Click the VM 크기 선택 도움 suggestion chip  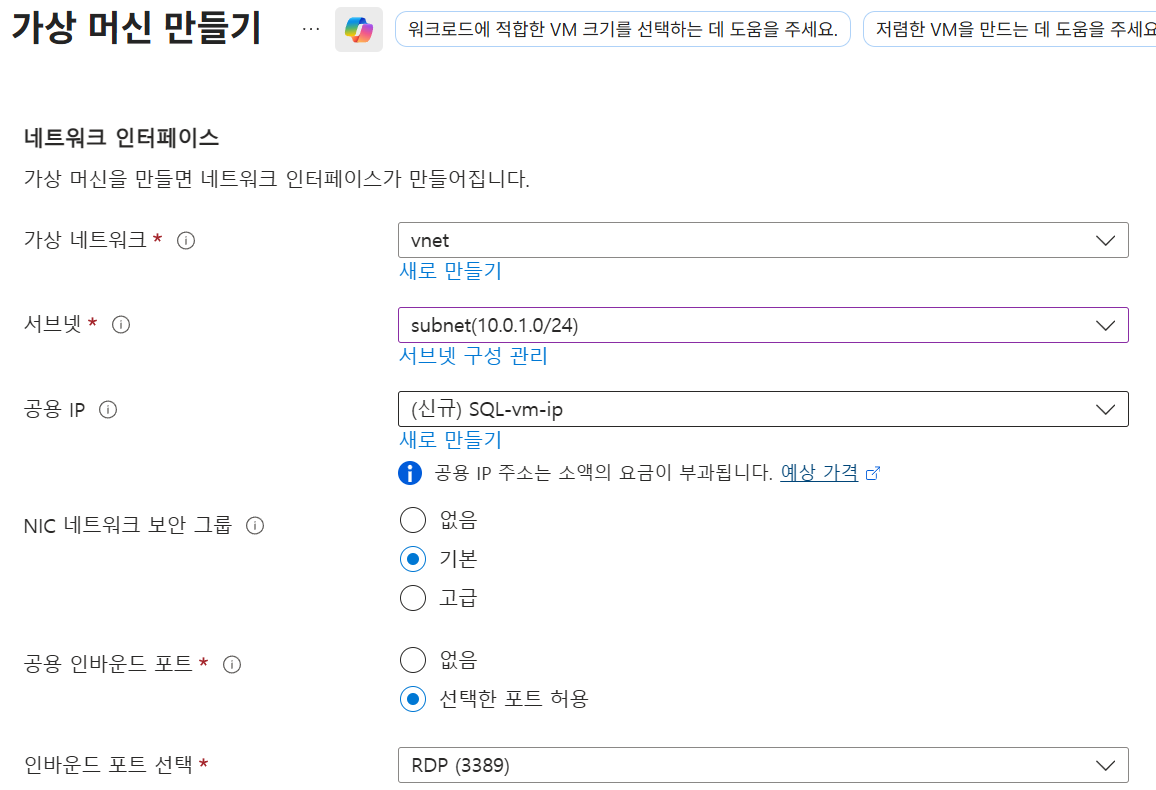click(622, 30)
